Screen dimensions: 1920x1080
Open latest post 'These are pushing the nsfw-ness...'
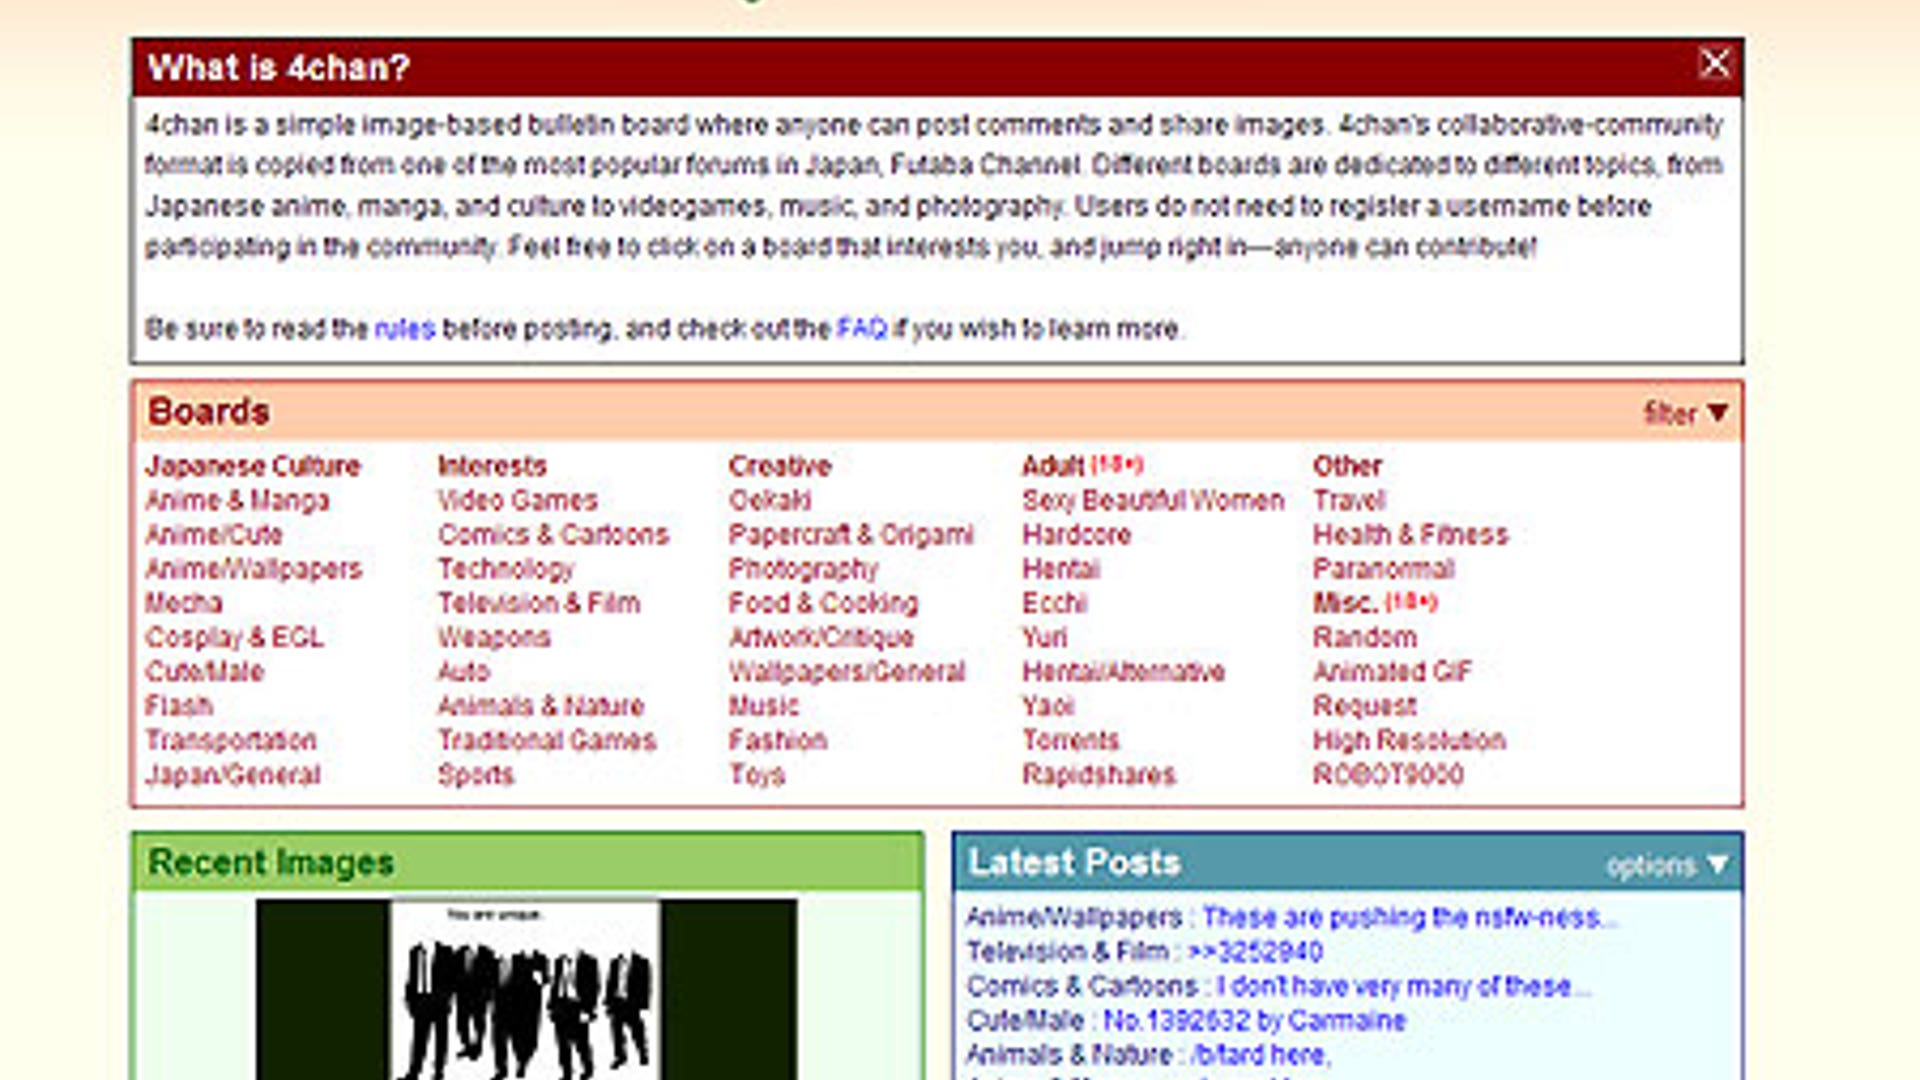(1409, 917)
